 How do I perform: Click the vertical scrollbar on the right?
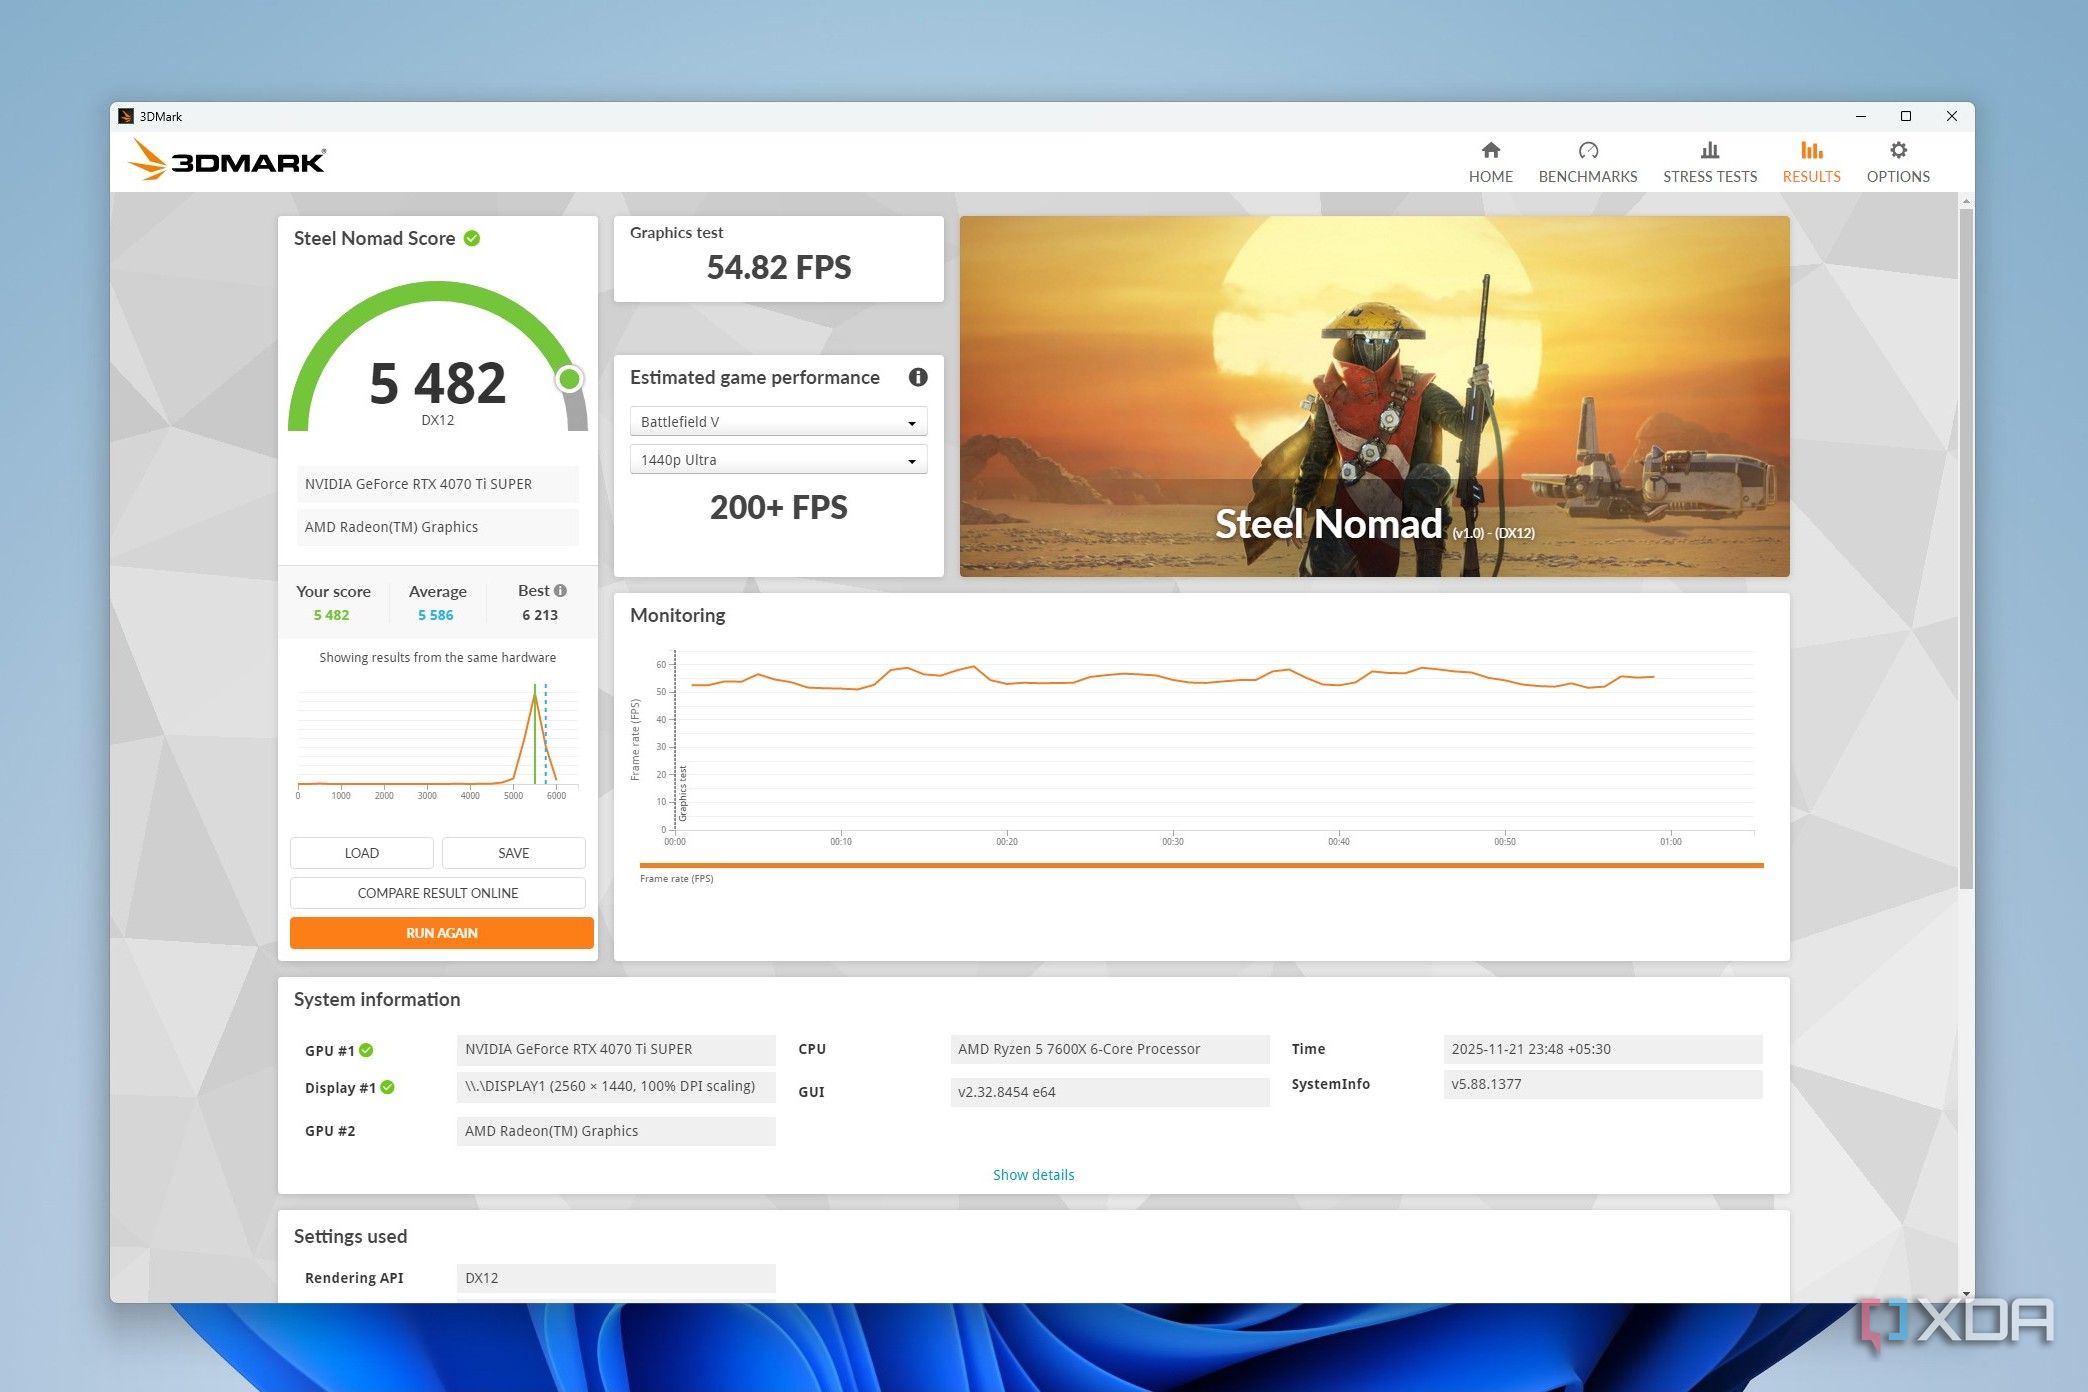(x=1965, y=550)
